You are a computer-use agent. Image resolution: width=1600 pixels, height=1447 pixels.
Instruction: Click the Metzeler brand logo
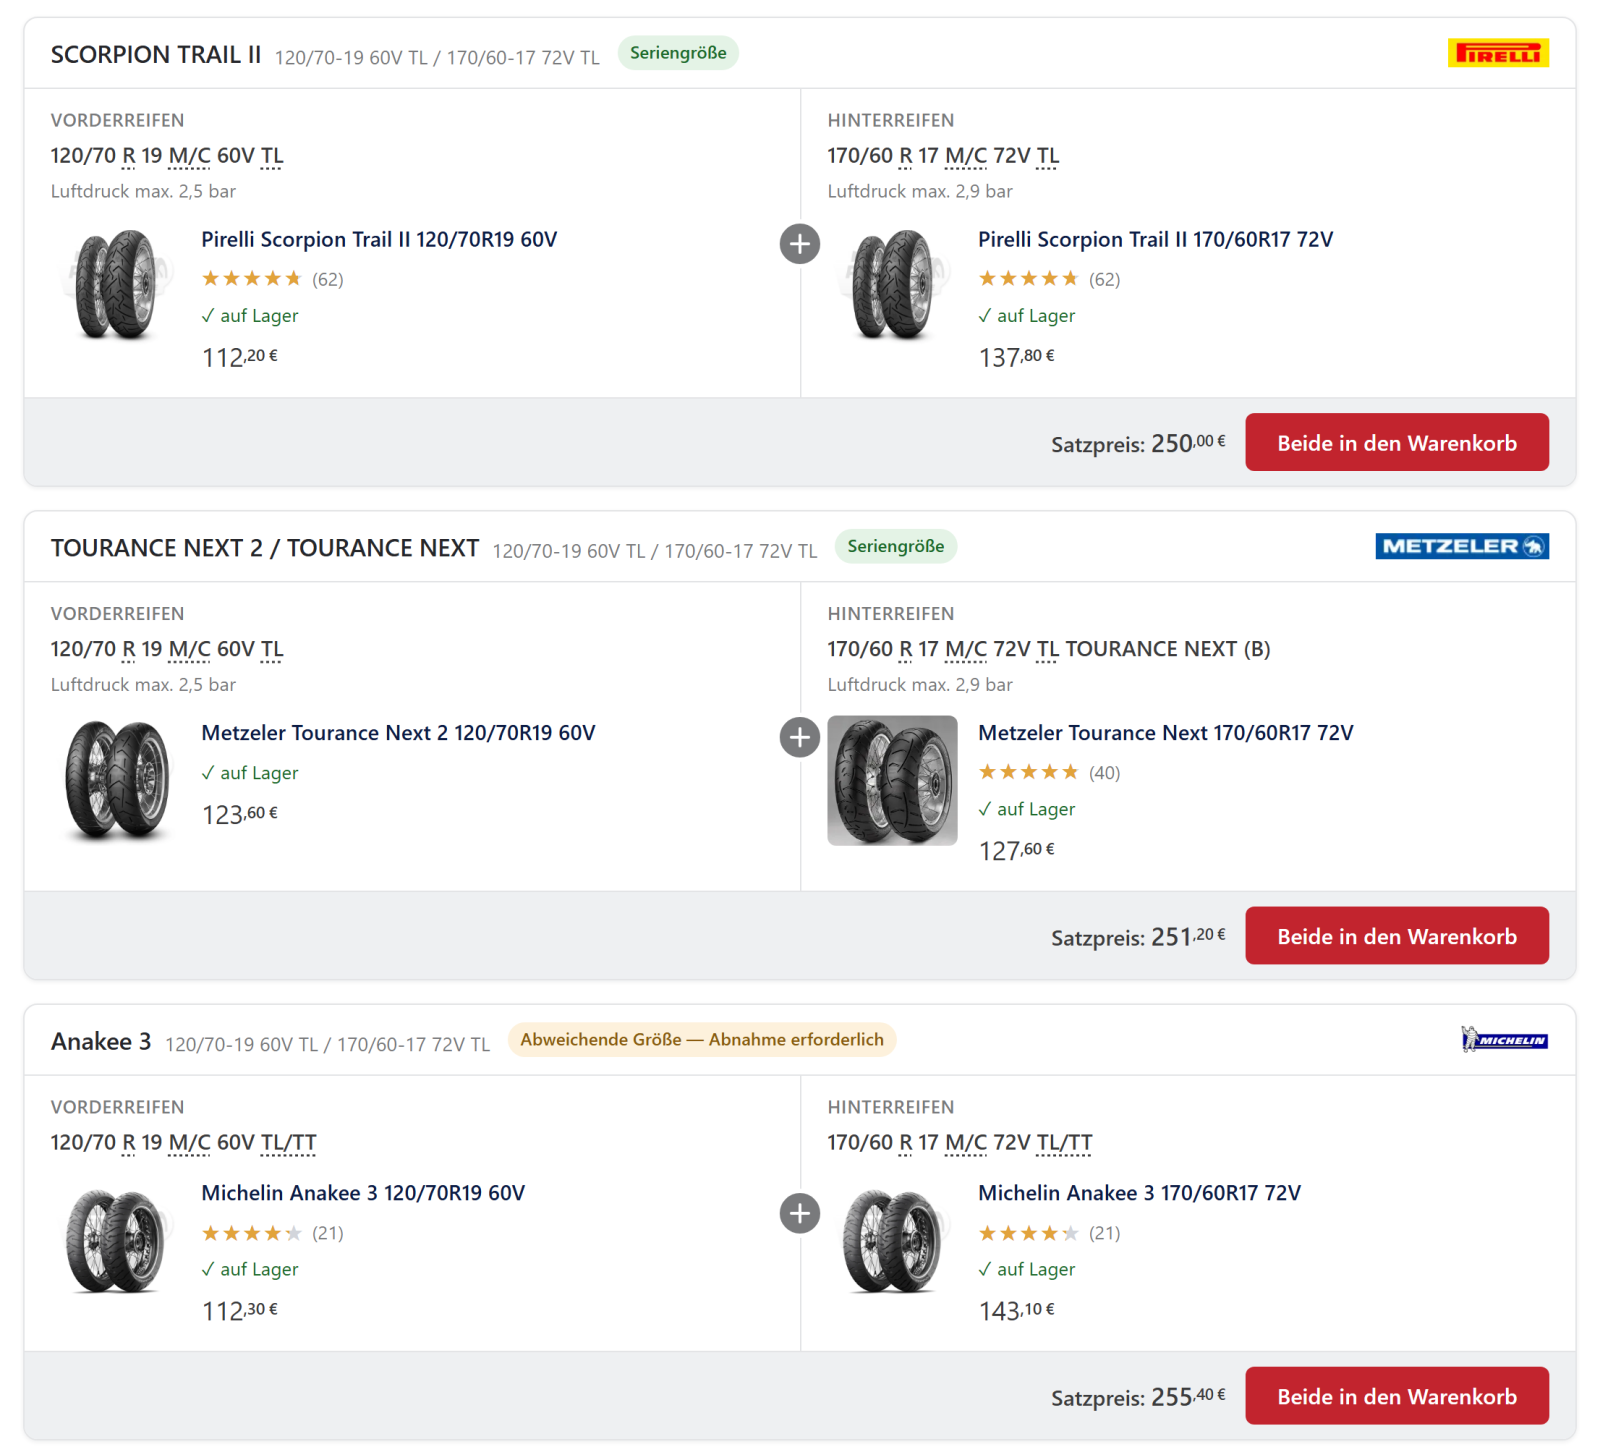click(x=1461, y=546)
